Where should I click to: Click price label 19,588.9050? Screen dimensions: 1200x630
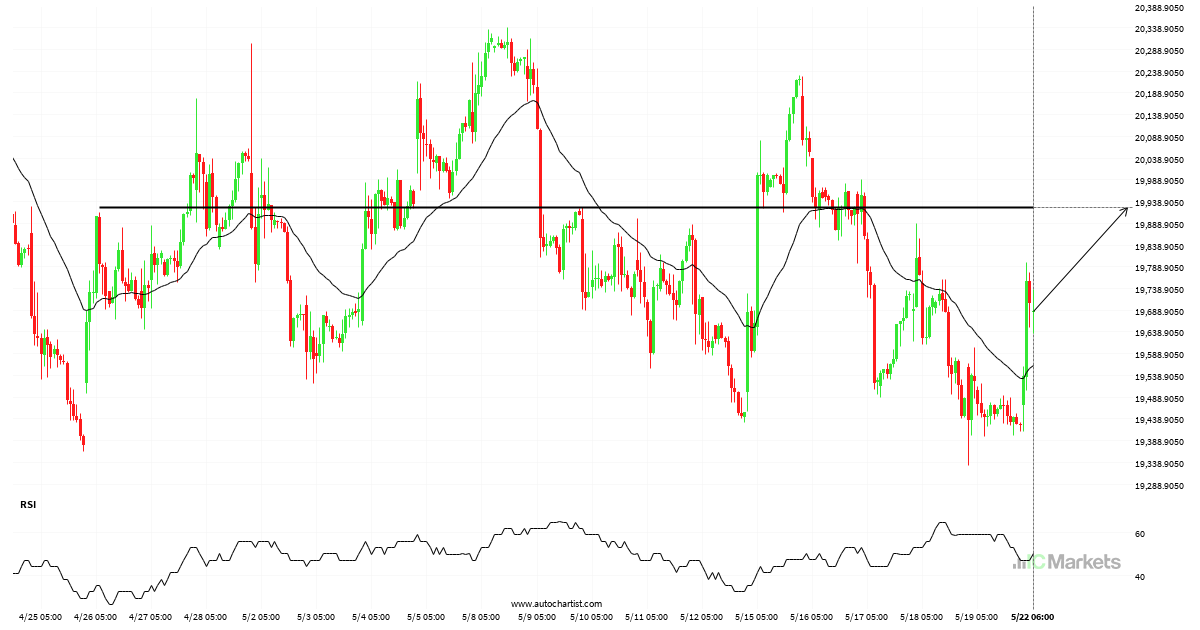click(x=1161, y=356)
